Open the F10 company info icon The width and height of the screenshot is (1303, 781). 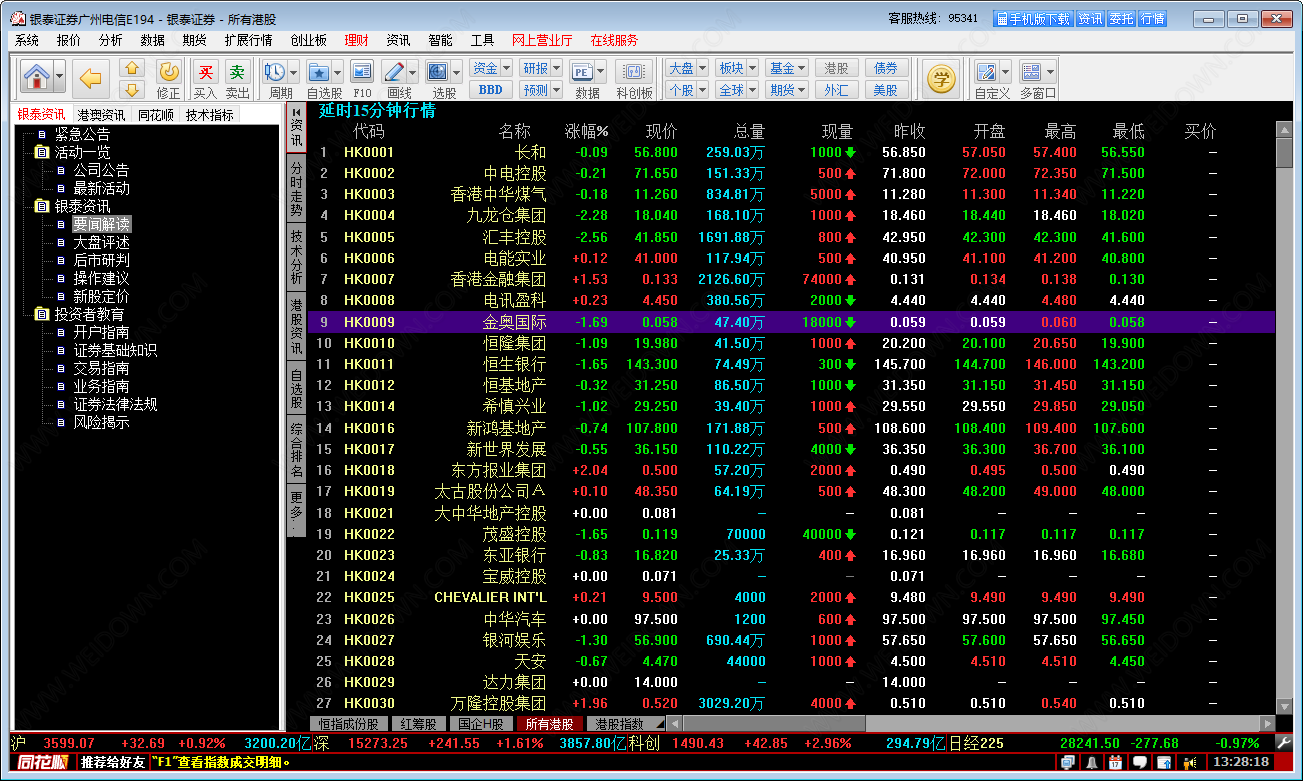[362, 72]
